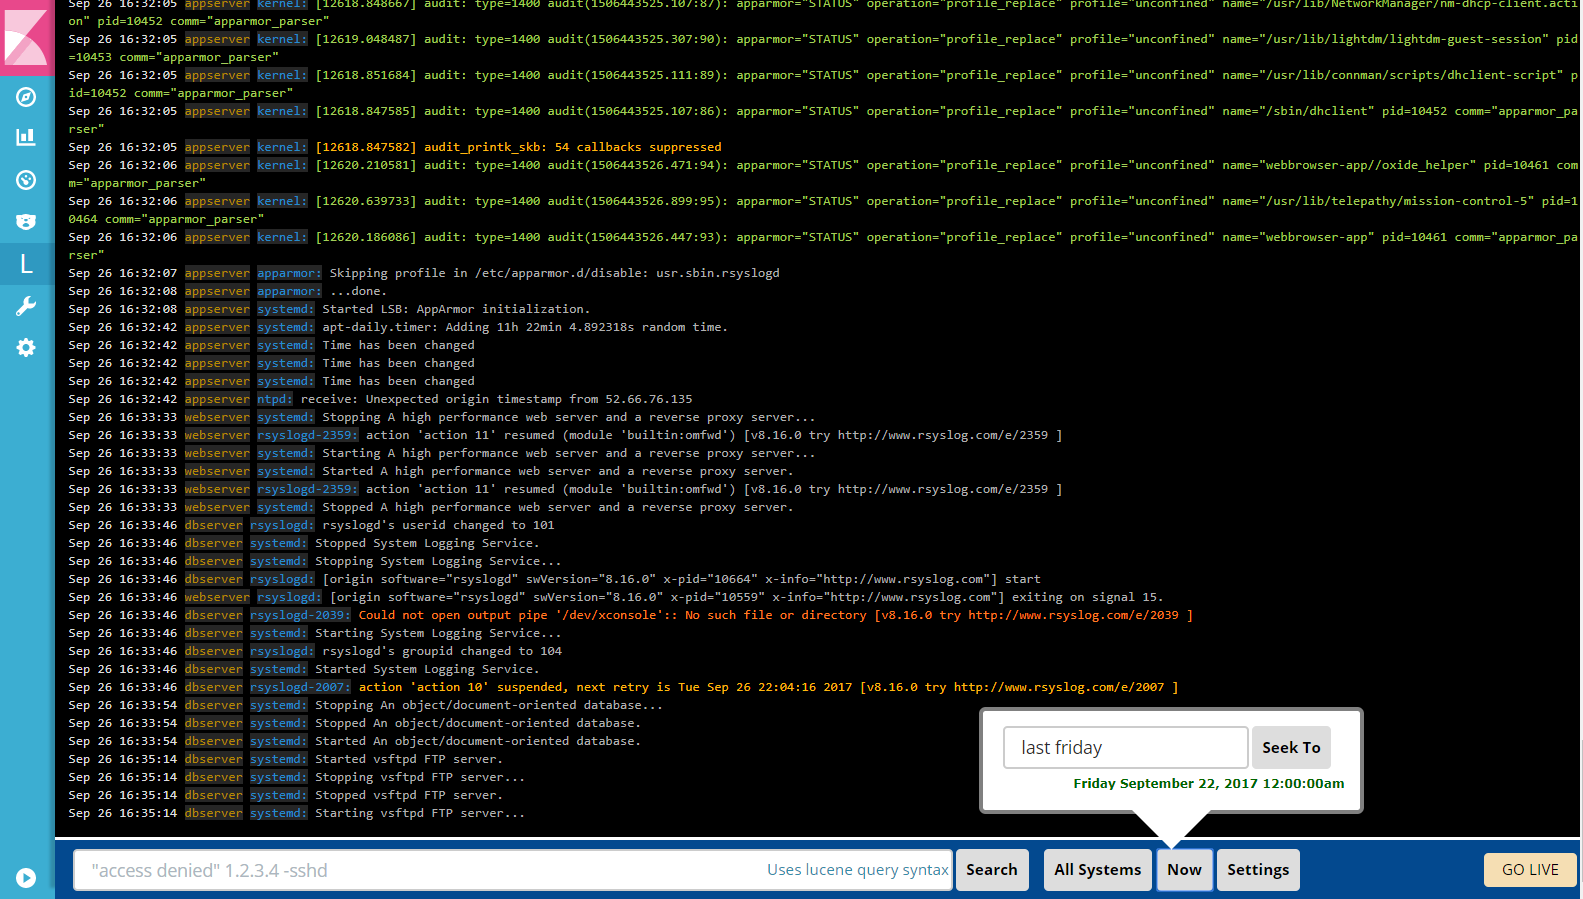
Task: Click systemd on 'Started LSB: AppArmor' line
Action: [x=285, y=309]
